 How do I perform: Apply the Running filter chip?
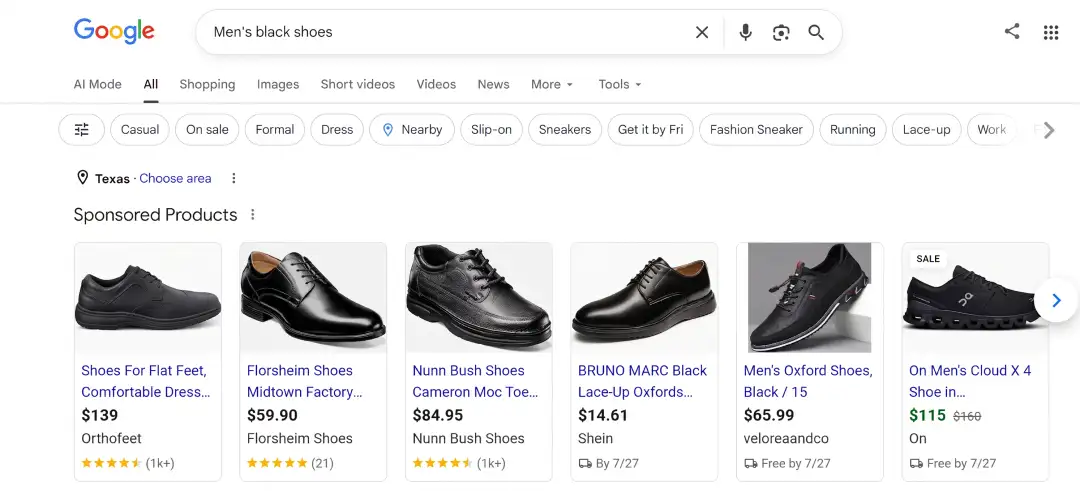pyautogui.click(x=853, y=129)
